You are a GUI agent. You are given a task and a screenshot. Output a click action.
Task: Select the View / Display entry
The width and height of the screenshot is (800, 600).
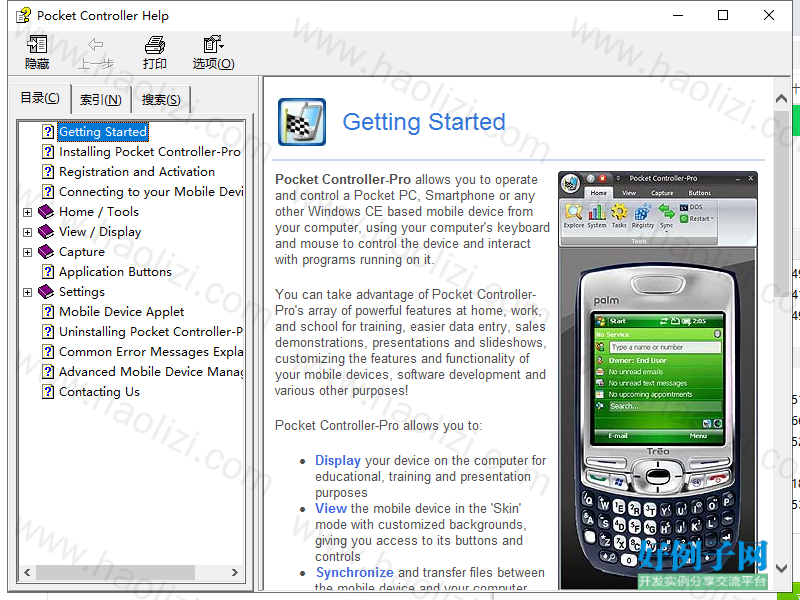pos(100,232)
